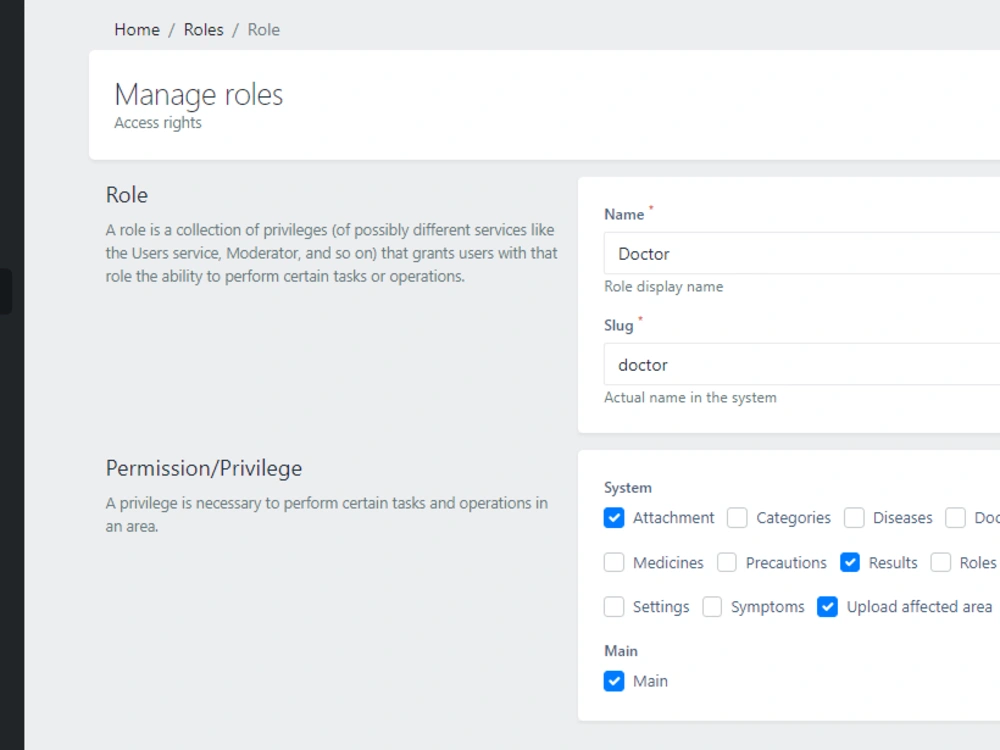The width and height of the screenshot is (1000, 750).
Task: Navigate to Home via the breadcrumb
Action: tap(137, 29)
